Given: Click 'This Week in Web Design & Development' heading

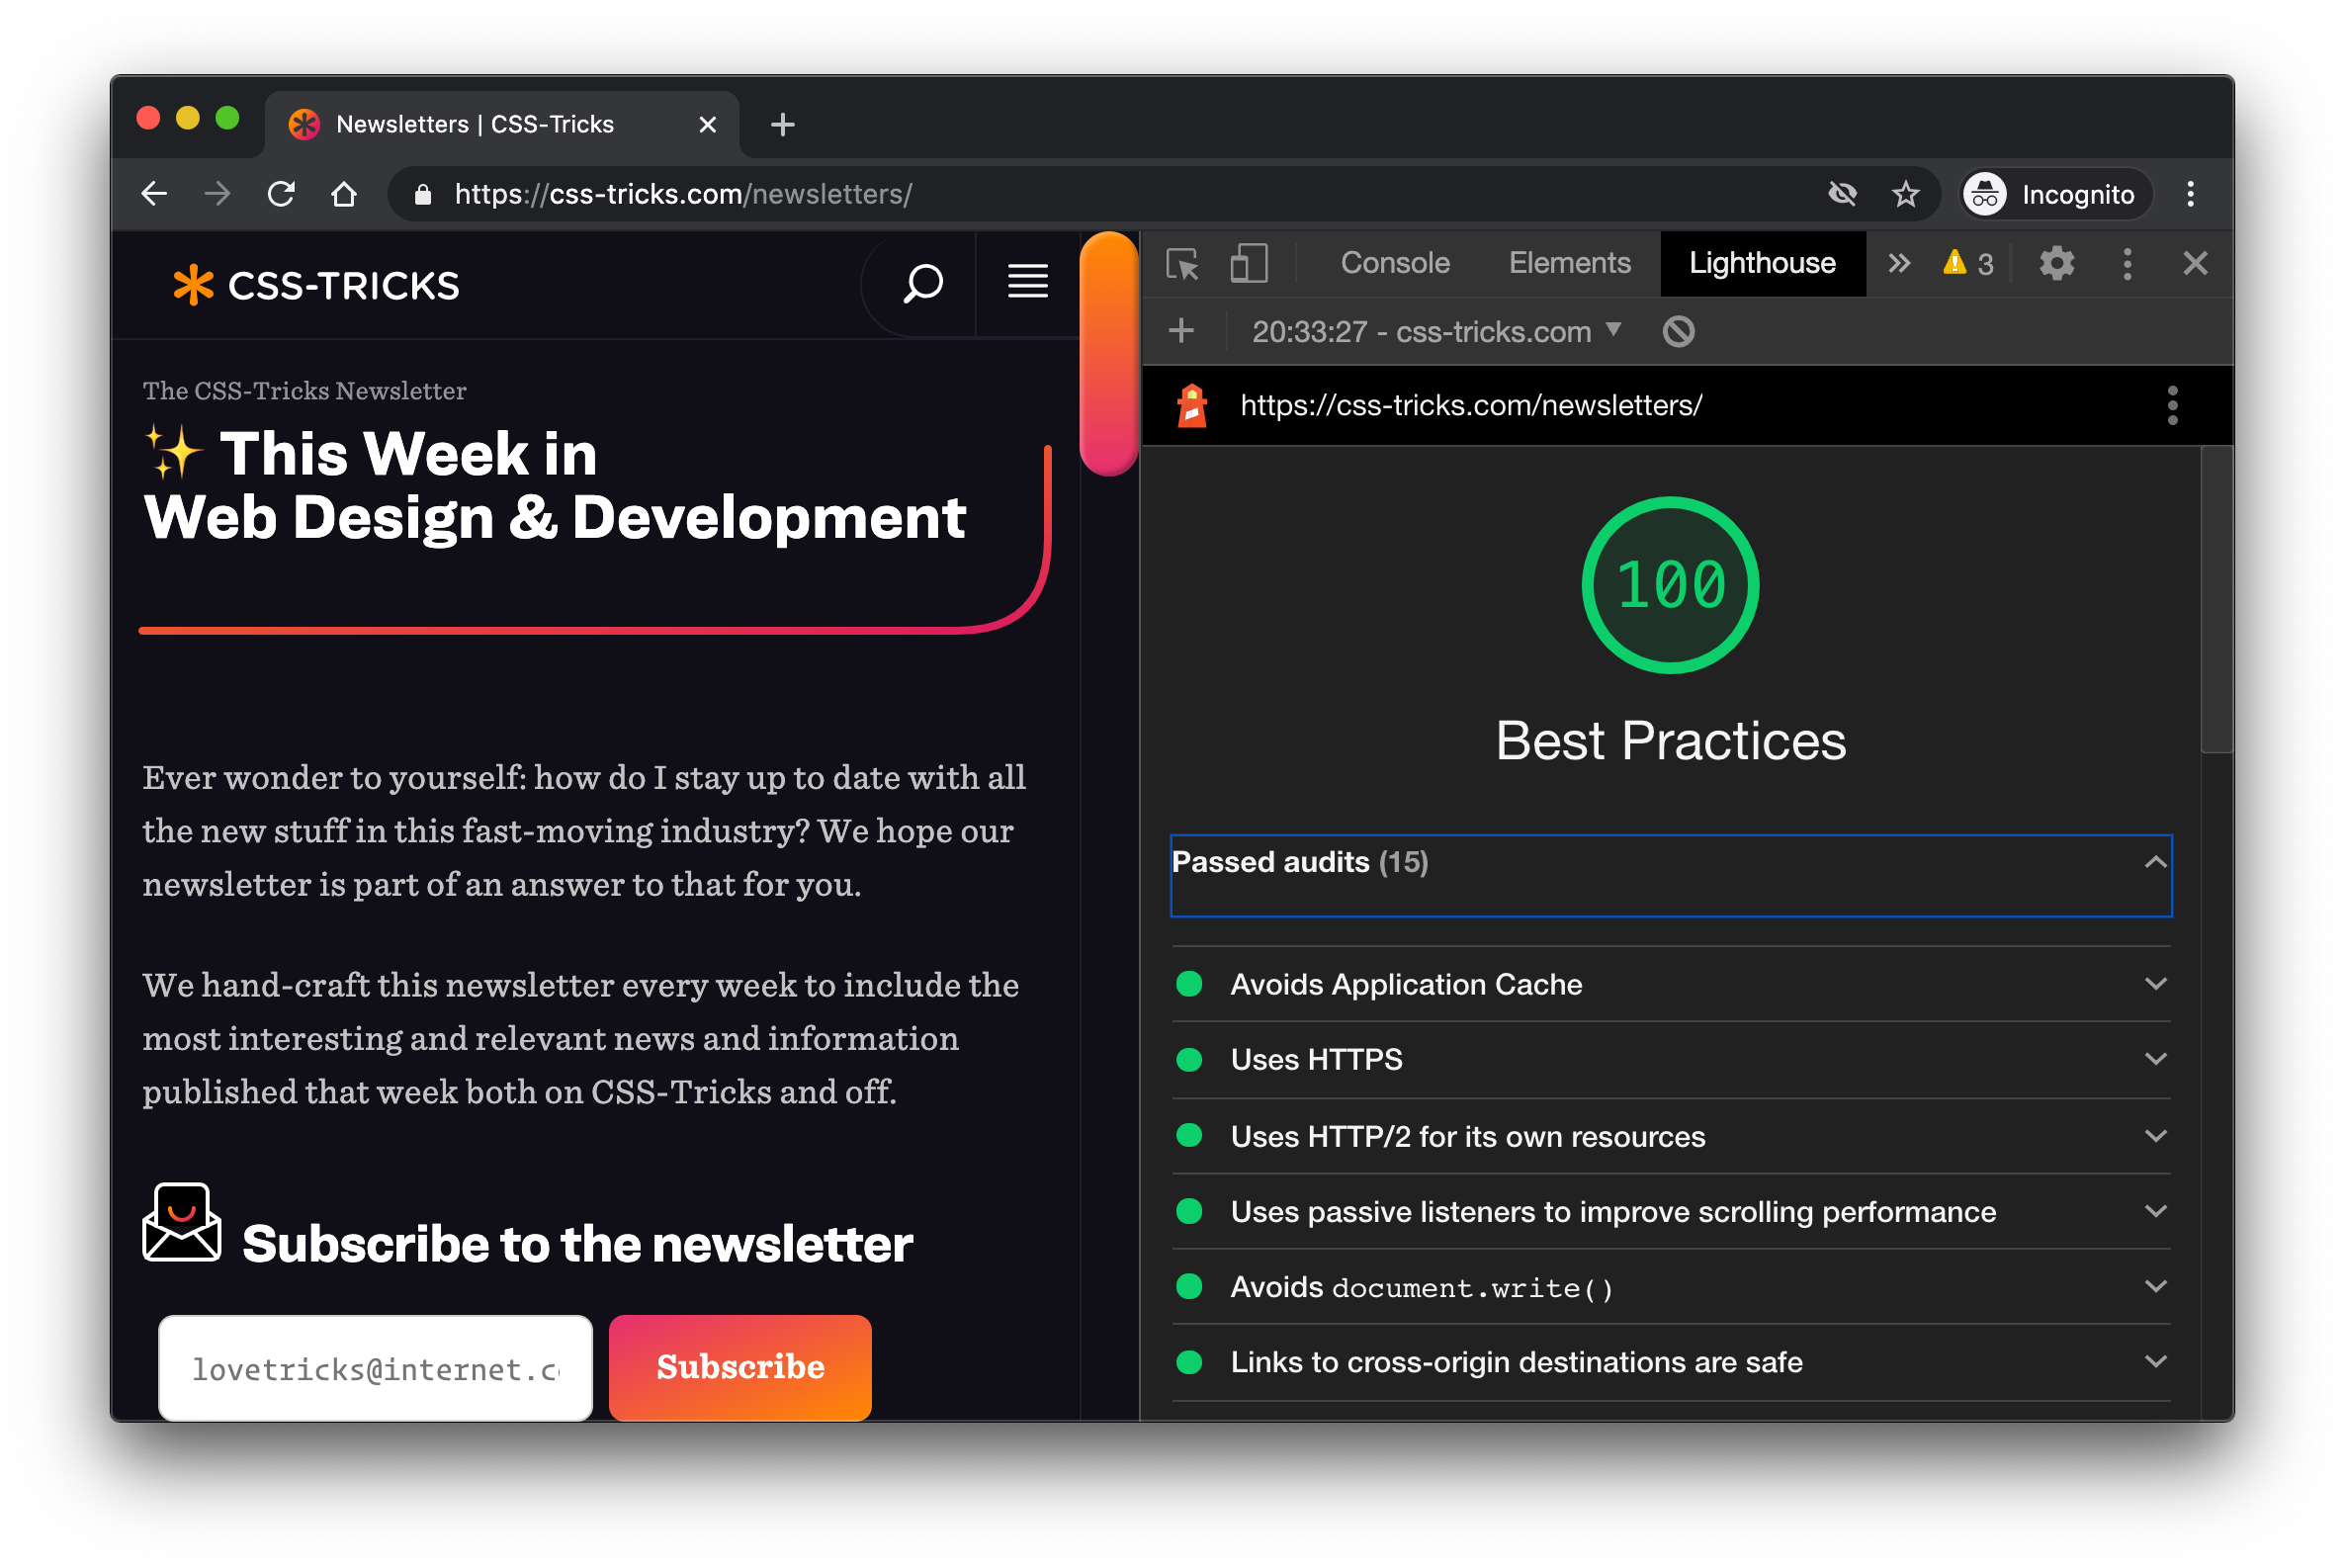Looking at the screenshot, I should (555, 485).
